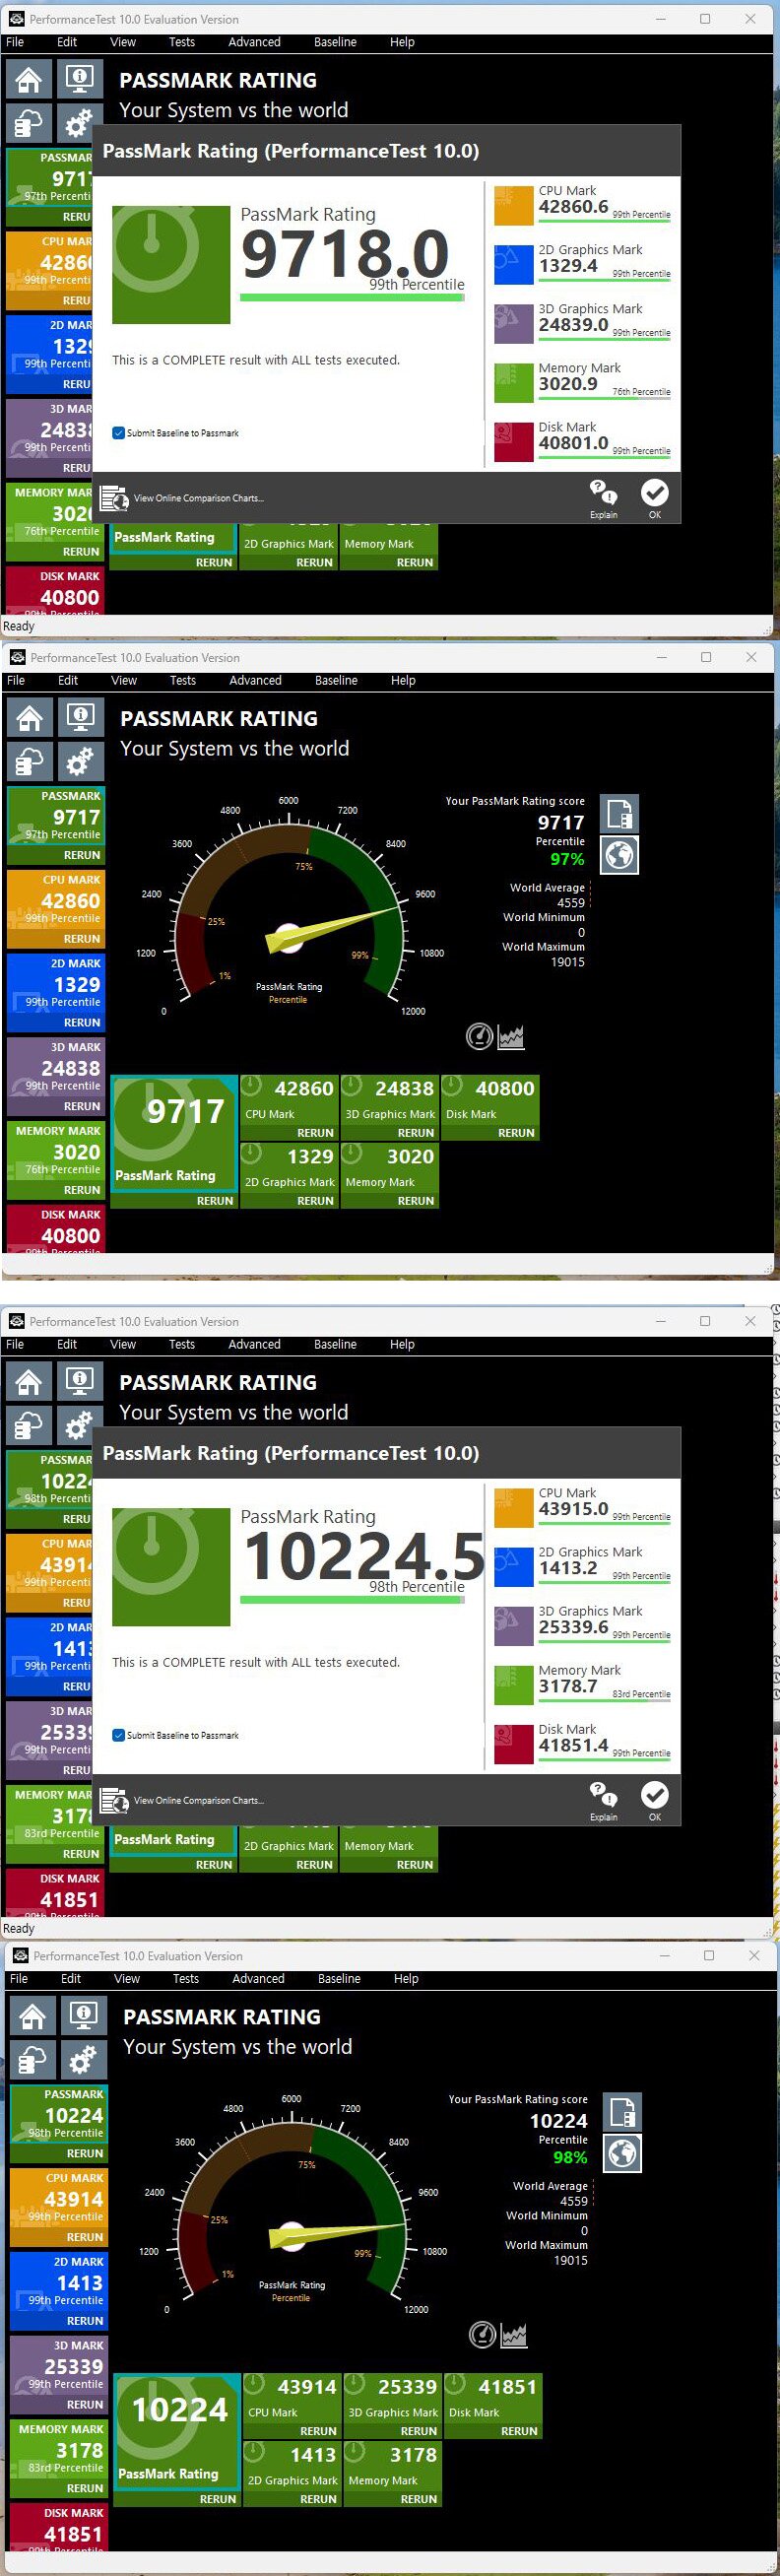Select distribution chart icon in the 10224 window

click(514, 2335)
